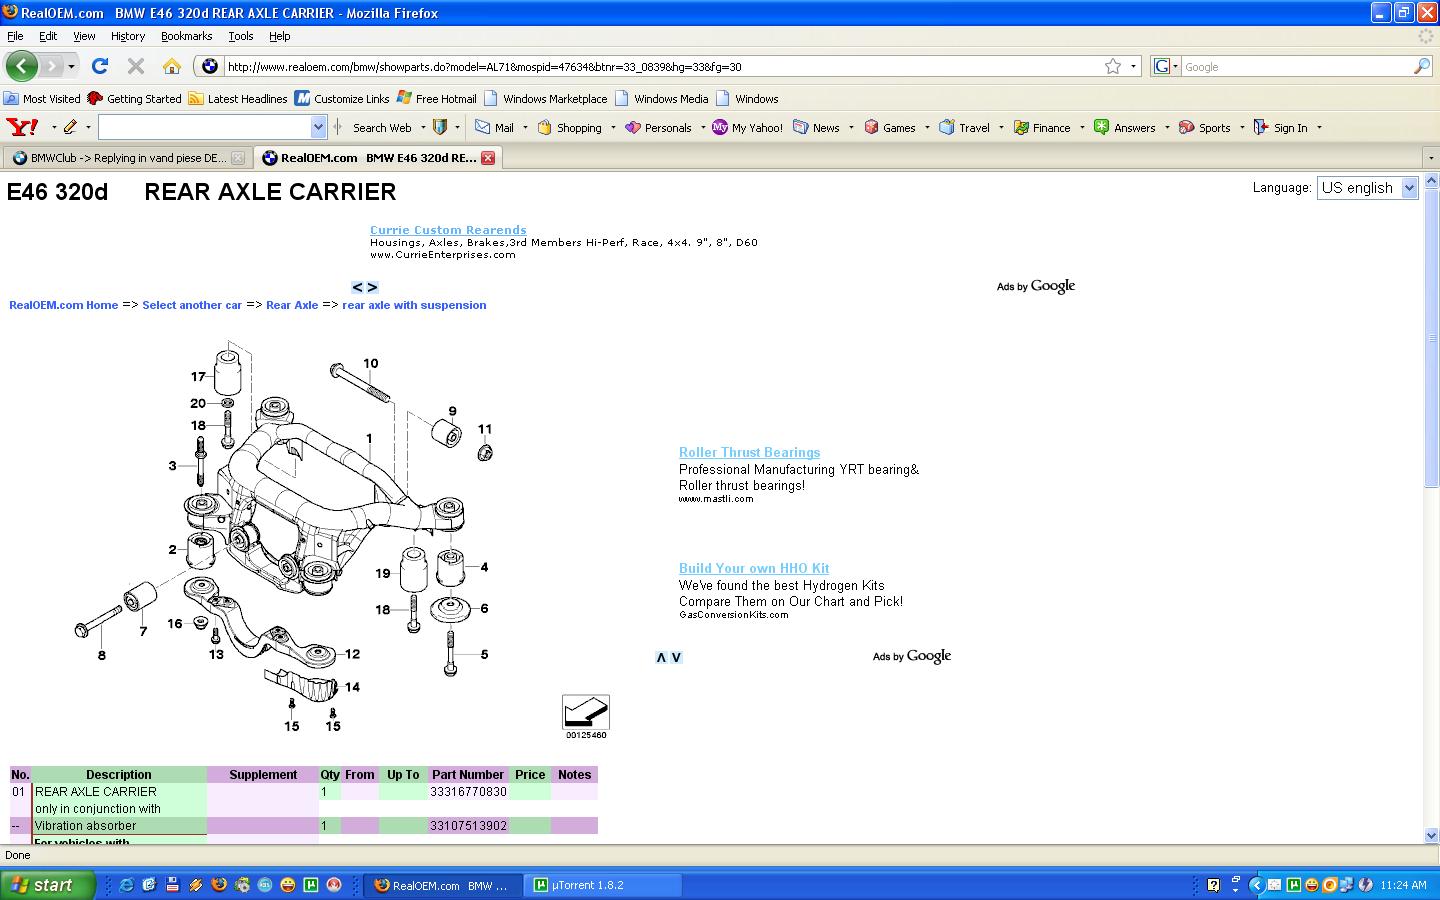The height and width of the screenshot is (900, 1440).
Task: Open the Mail button dropdown arrow
Action: click(x=525, y=127)
